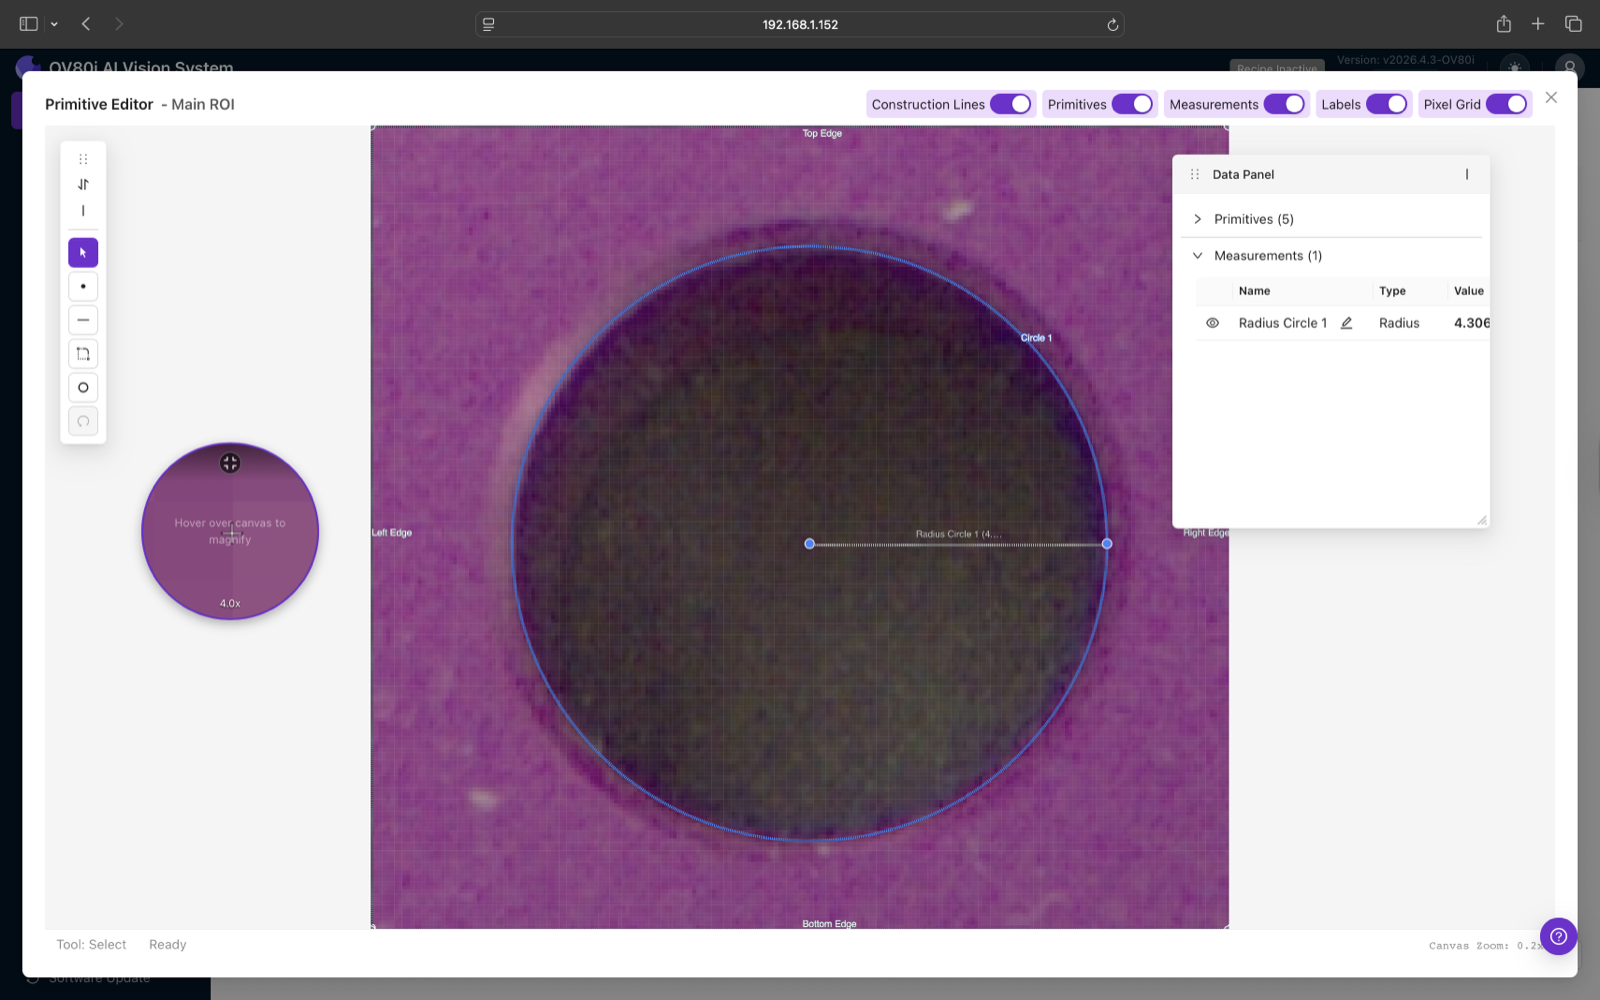
Task: Open the purple help button
Action: 1558,937
